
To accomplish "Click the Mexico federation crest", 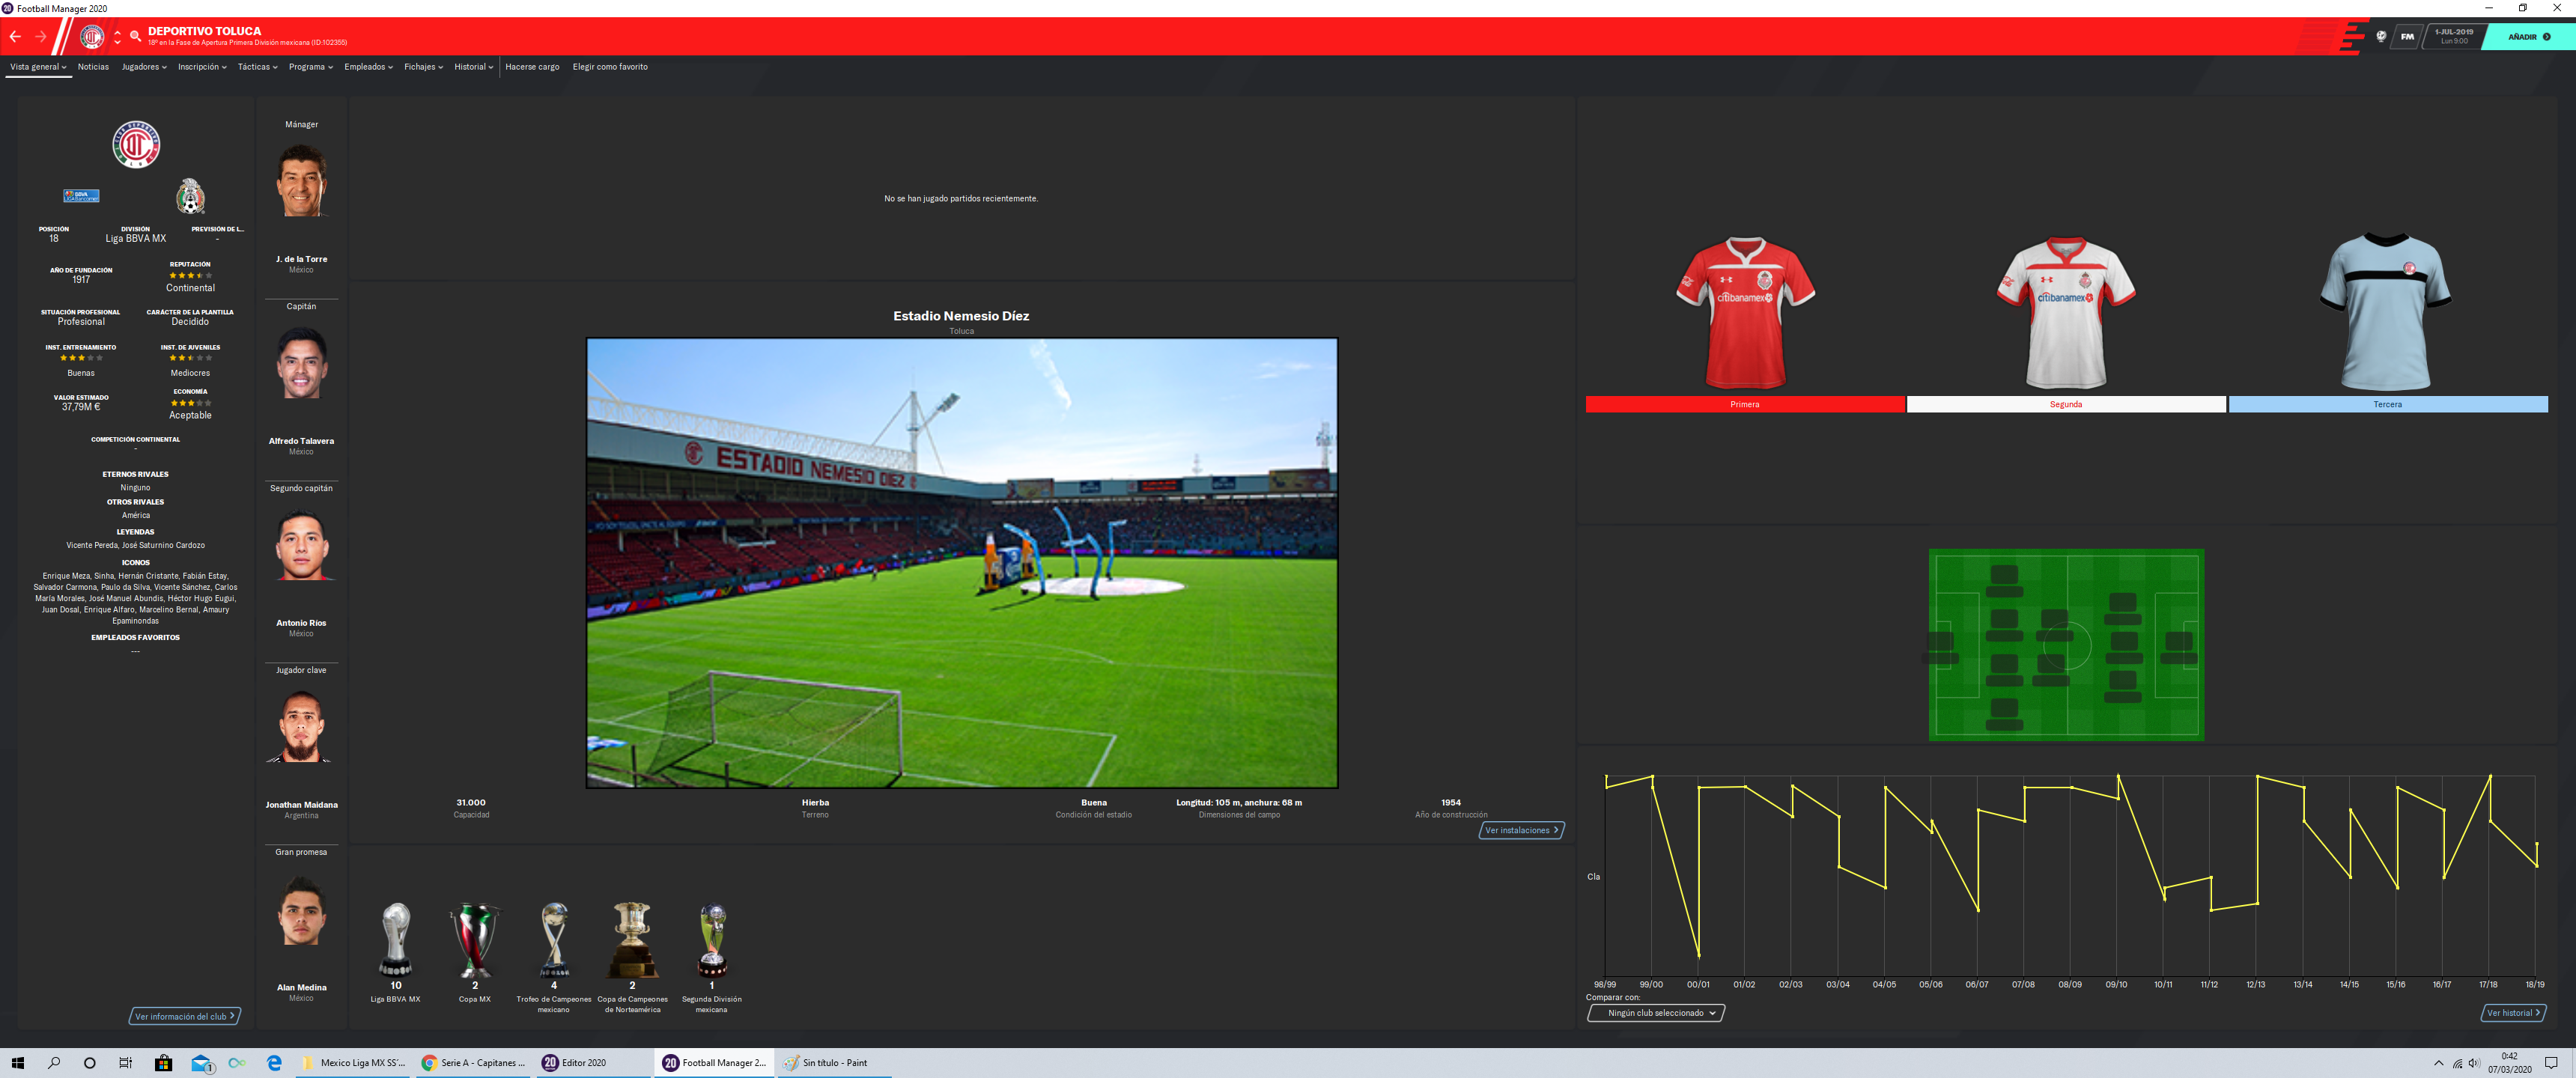I will point(190,196).
